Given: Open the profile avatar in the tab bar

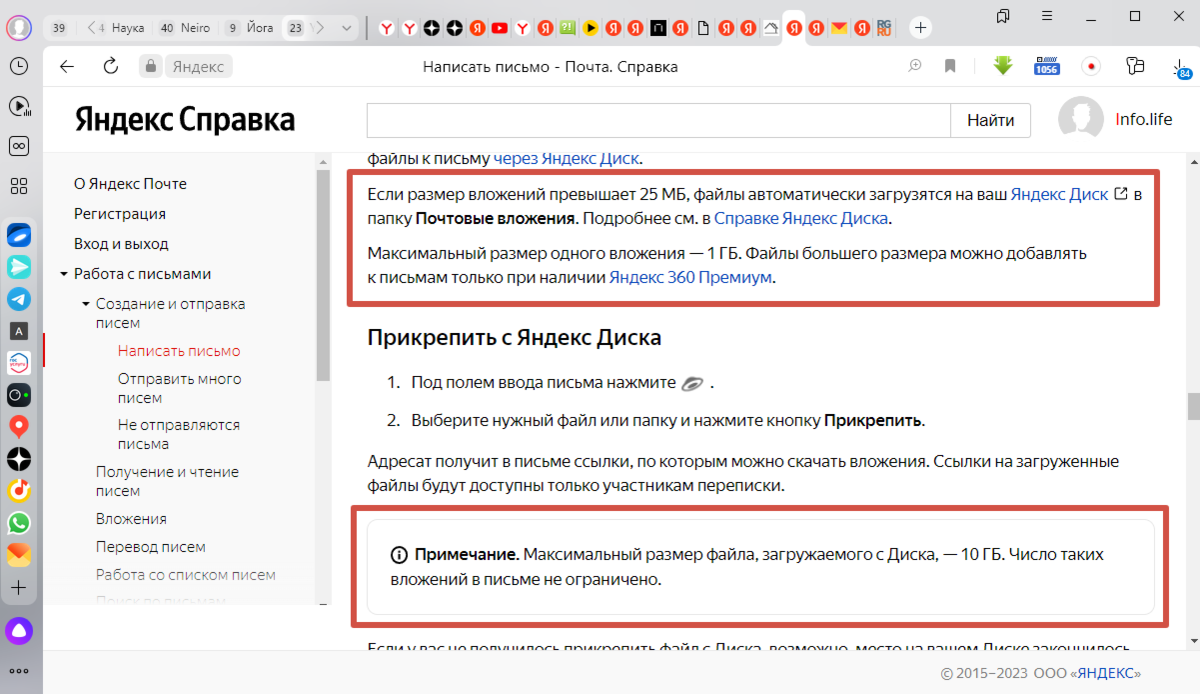Looking at the screenshot, I should coord(19,28).
